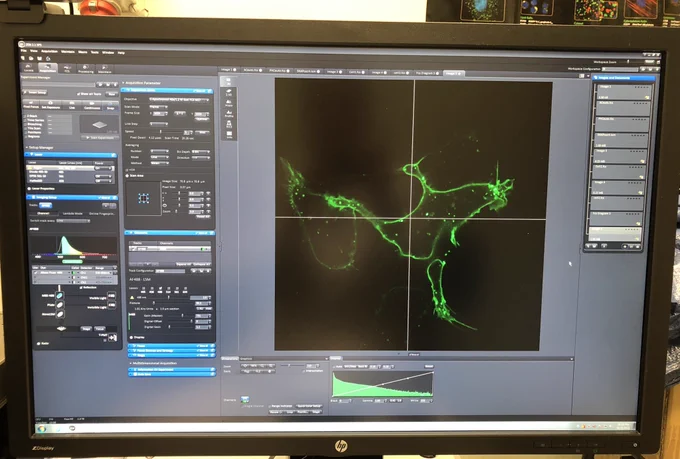Open the Scan Mode dropdown
The width and height of the screenshot is (680, 459).
(159, 107)
